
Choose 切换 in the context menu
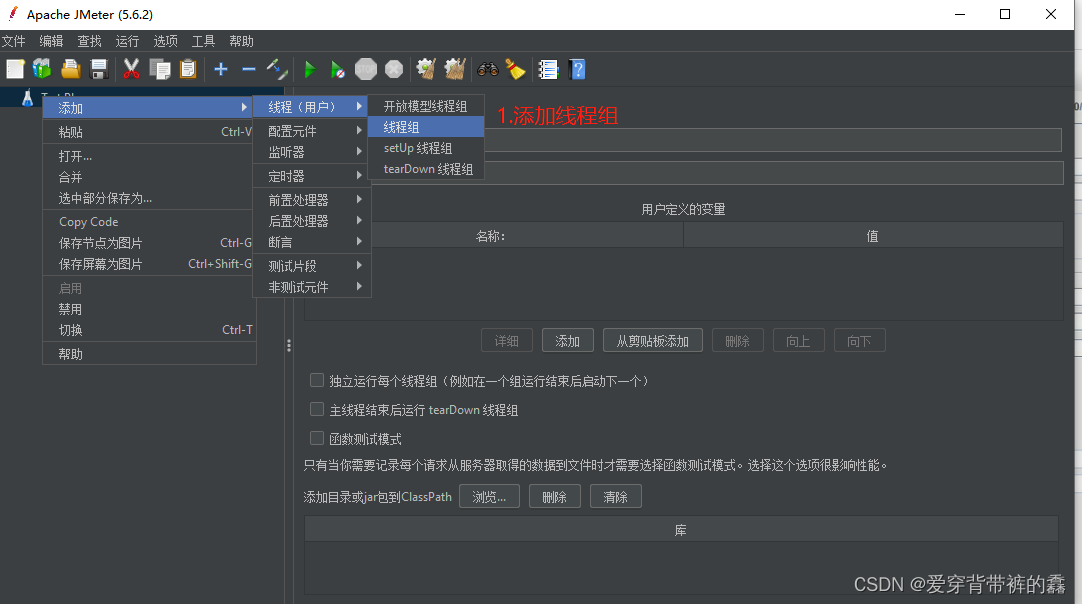pyautogui.click(x=148, y=330)
